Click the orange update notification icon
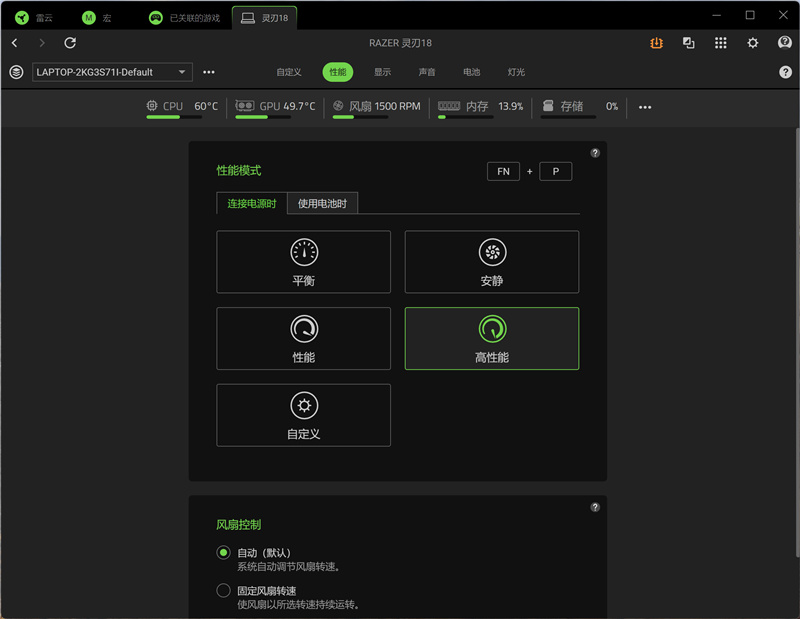Screen dimensions: 800x619 (656, 43)
